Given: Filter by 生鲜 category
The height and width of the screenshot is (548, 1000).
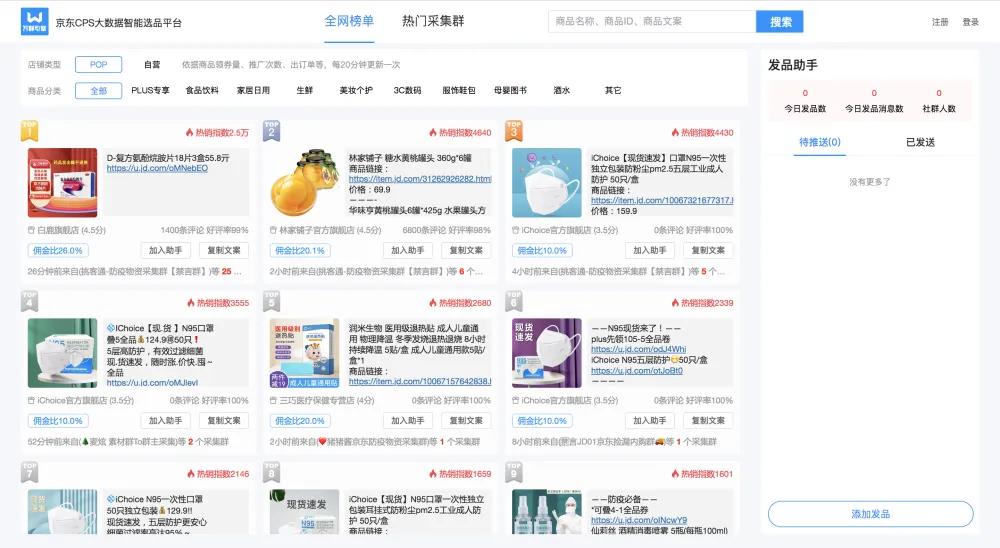Looking at the screenshot, I should [x=305, y=91].
